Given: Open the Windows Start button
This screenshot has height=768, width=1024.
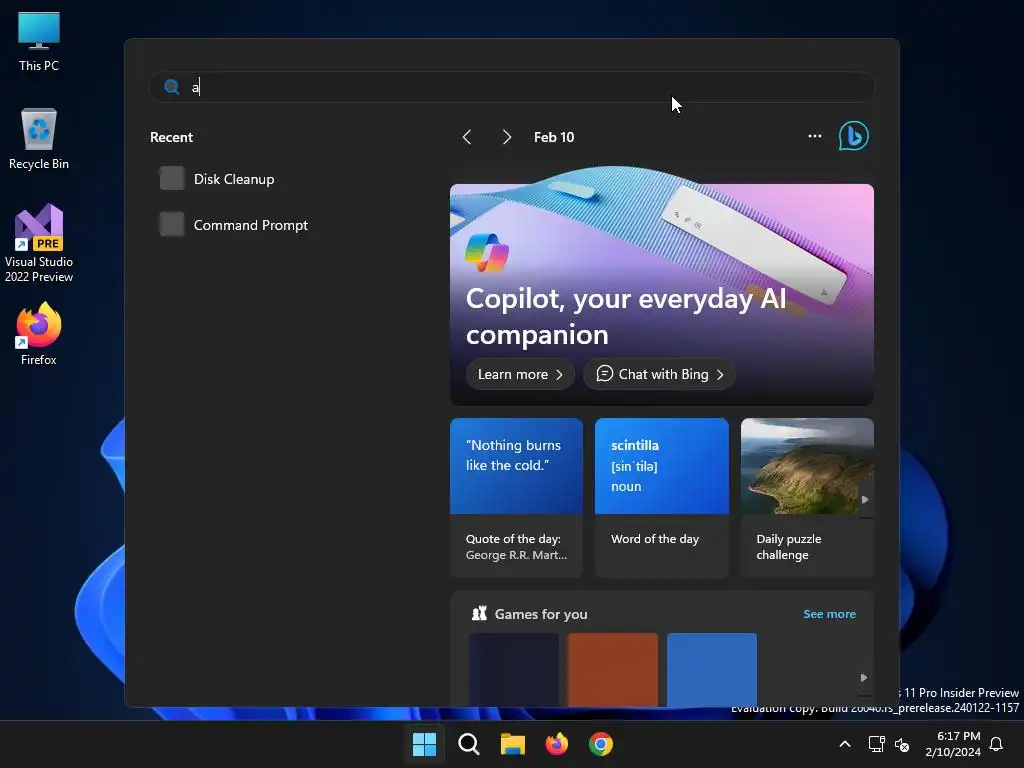Looking at the screenshot, I should (424, 744).
